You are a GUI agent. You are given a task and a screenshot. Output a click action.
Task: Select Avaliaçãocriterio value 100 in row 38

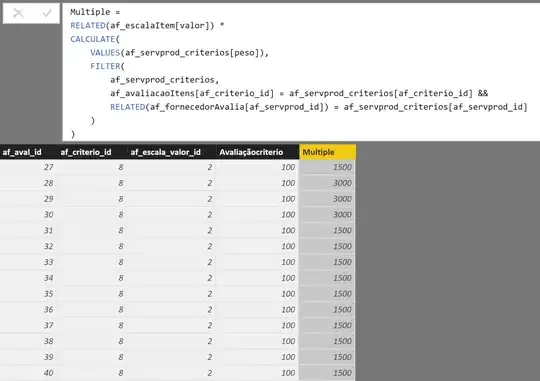tap(258, 341)
